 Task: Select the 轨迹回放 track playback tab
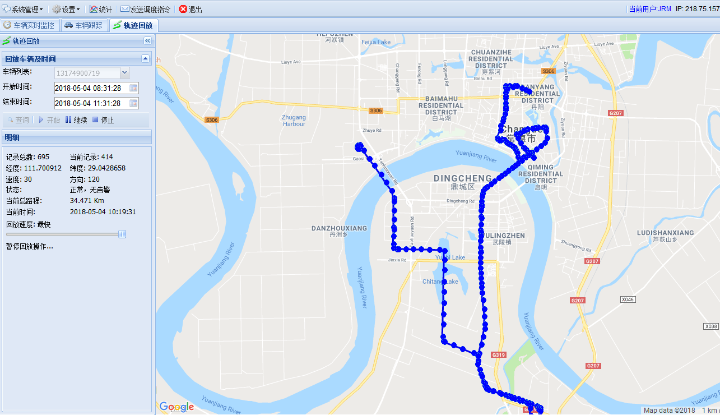133,25
